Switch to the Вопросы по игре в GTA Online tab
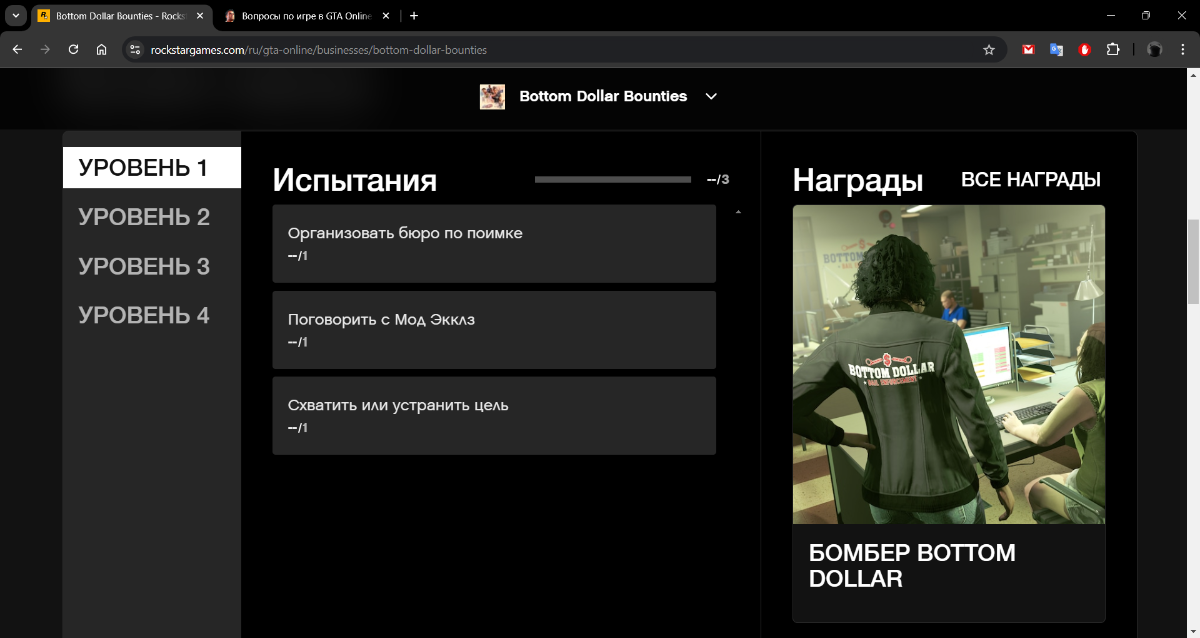The image size is (1200, 638). [x=305, y=16]
